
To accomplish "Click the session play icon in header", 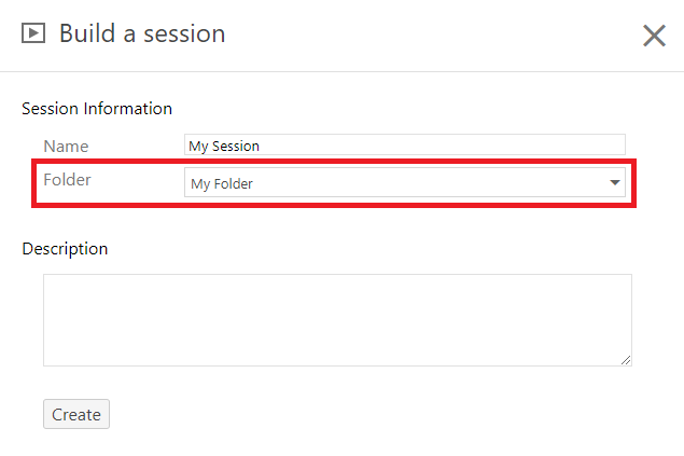I will click(33, 33).
